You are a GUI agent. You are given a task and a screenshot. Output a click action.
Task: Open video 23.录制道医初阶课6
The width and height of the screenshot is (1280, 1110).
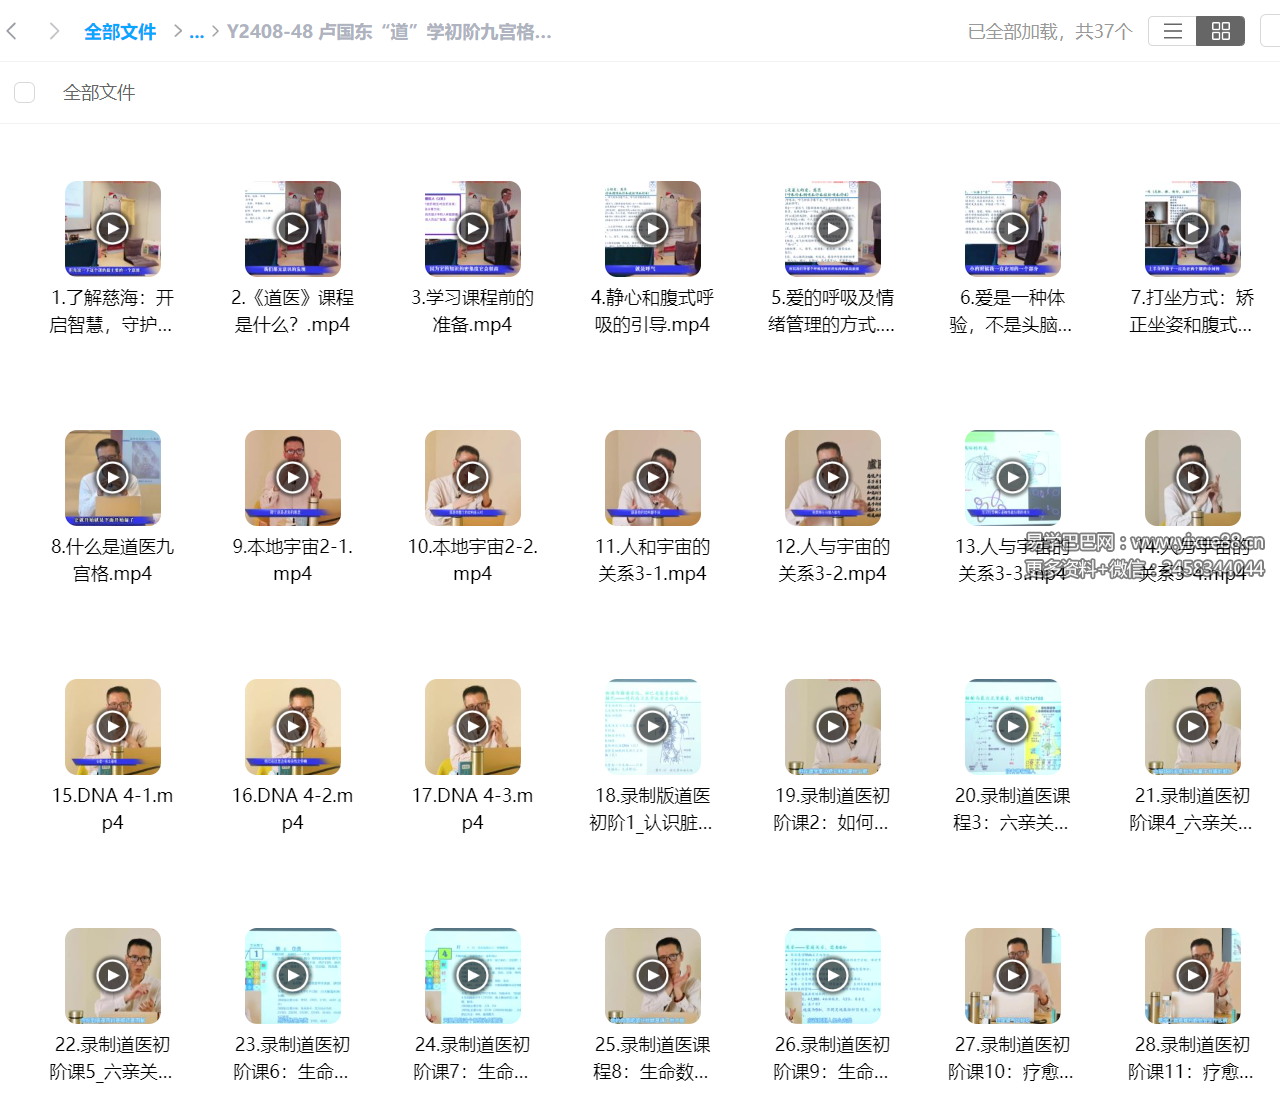292,975
